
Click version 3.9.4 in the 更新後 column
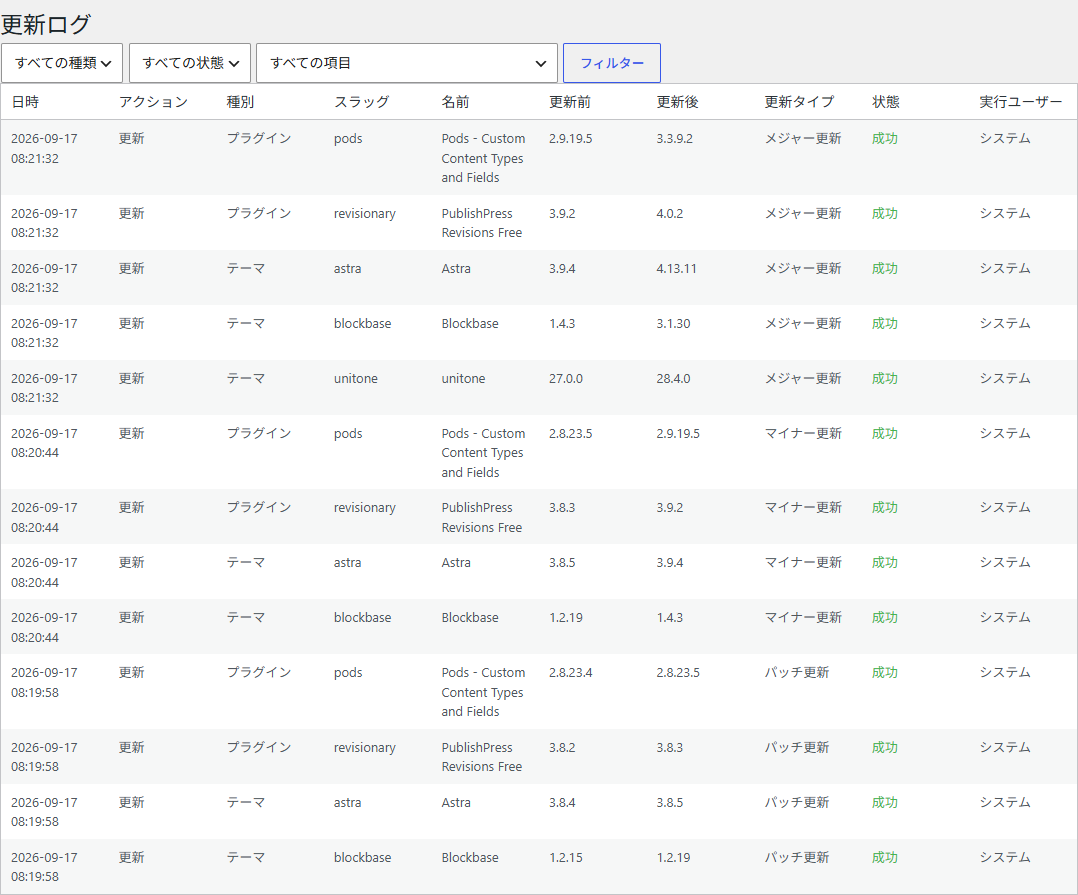670,562
